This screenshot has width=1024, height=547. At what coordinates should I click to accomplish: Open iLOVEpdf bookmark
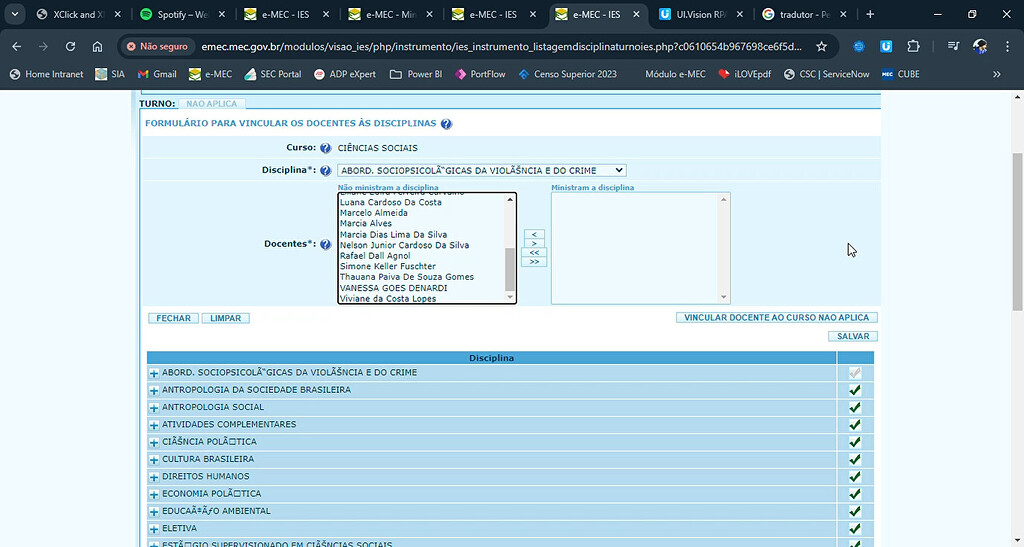[x=745, y=74]
